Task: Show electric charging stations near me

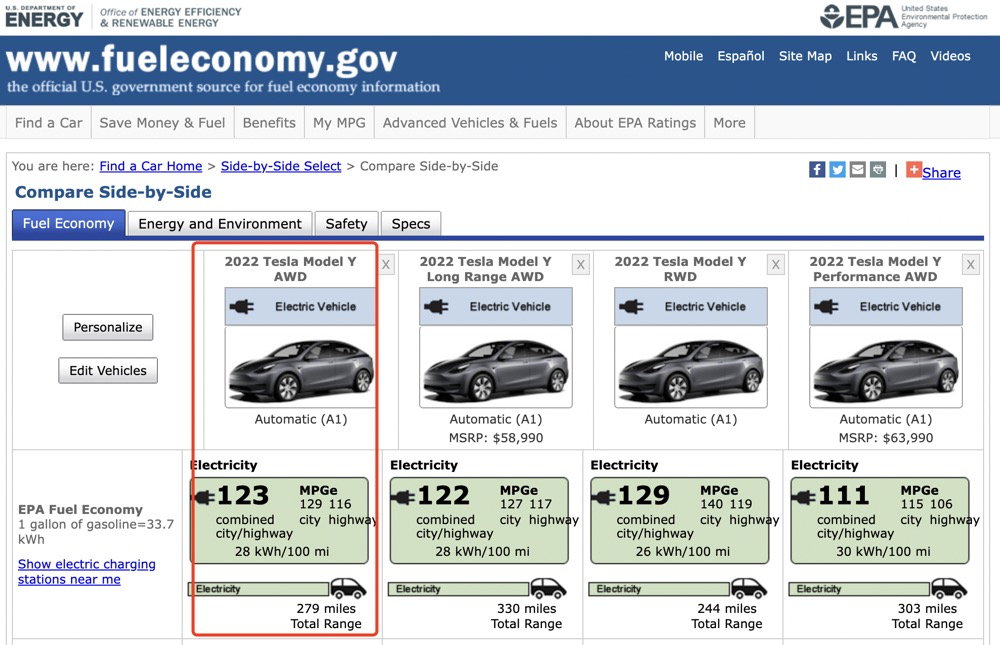Action: tap(87, 572)
